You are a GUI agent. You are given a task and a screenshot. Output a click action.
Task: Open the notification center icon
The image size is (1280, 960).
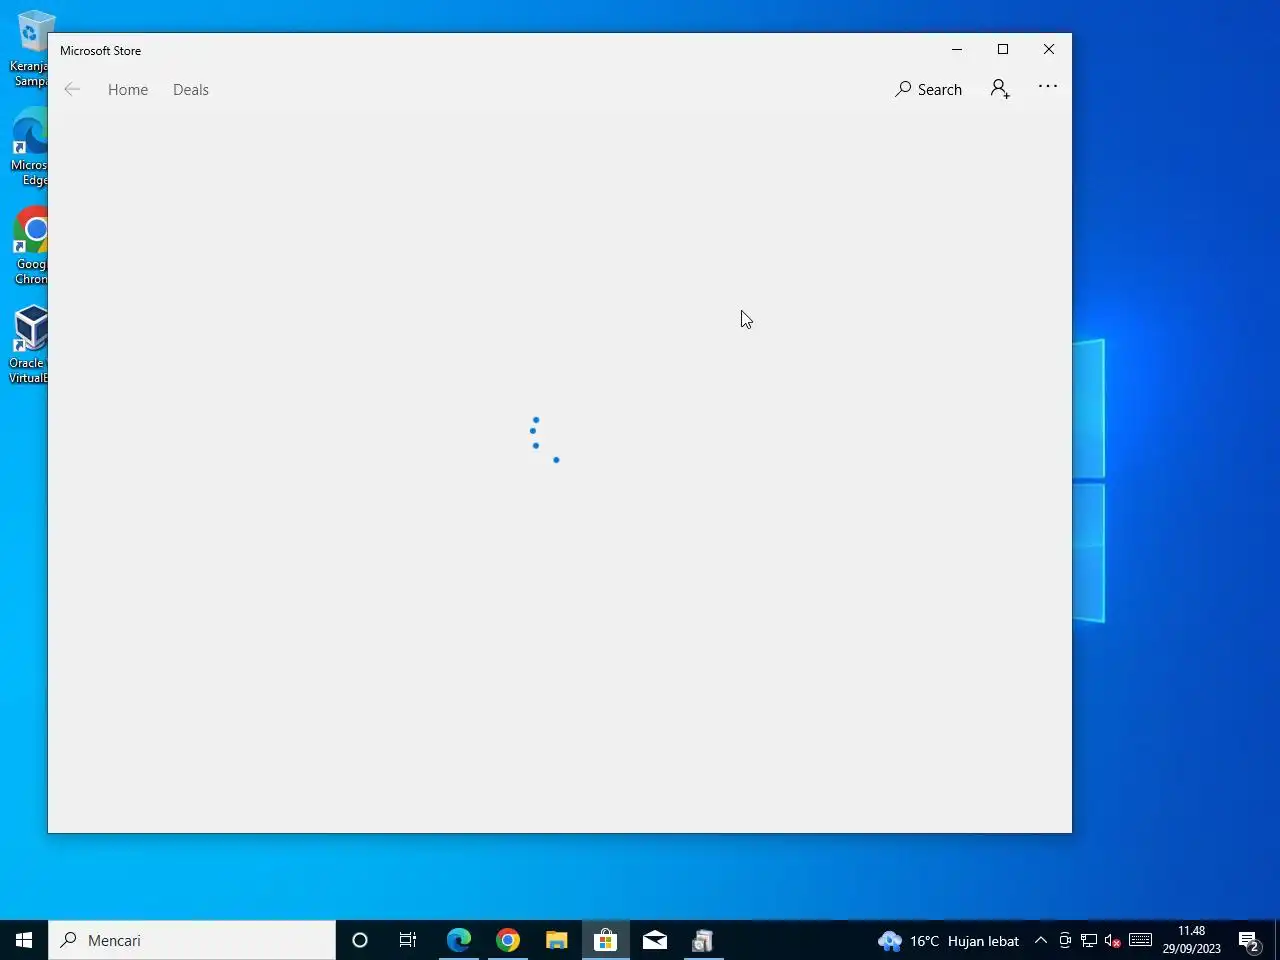[x=1249, y=940]
